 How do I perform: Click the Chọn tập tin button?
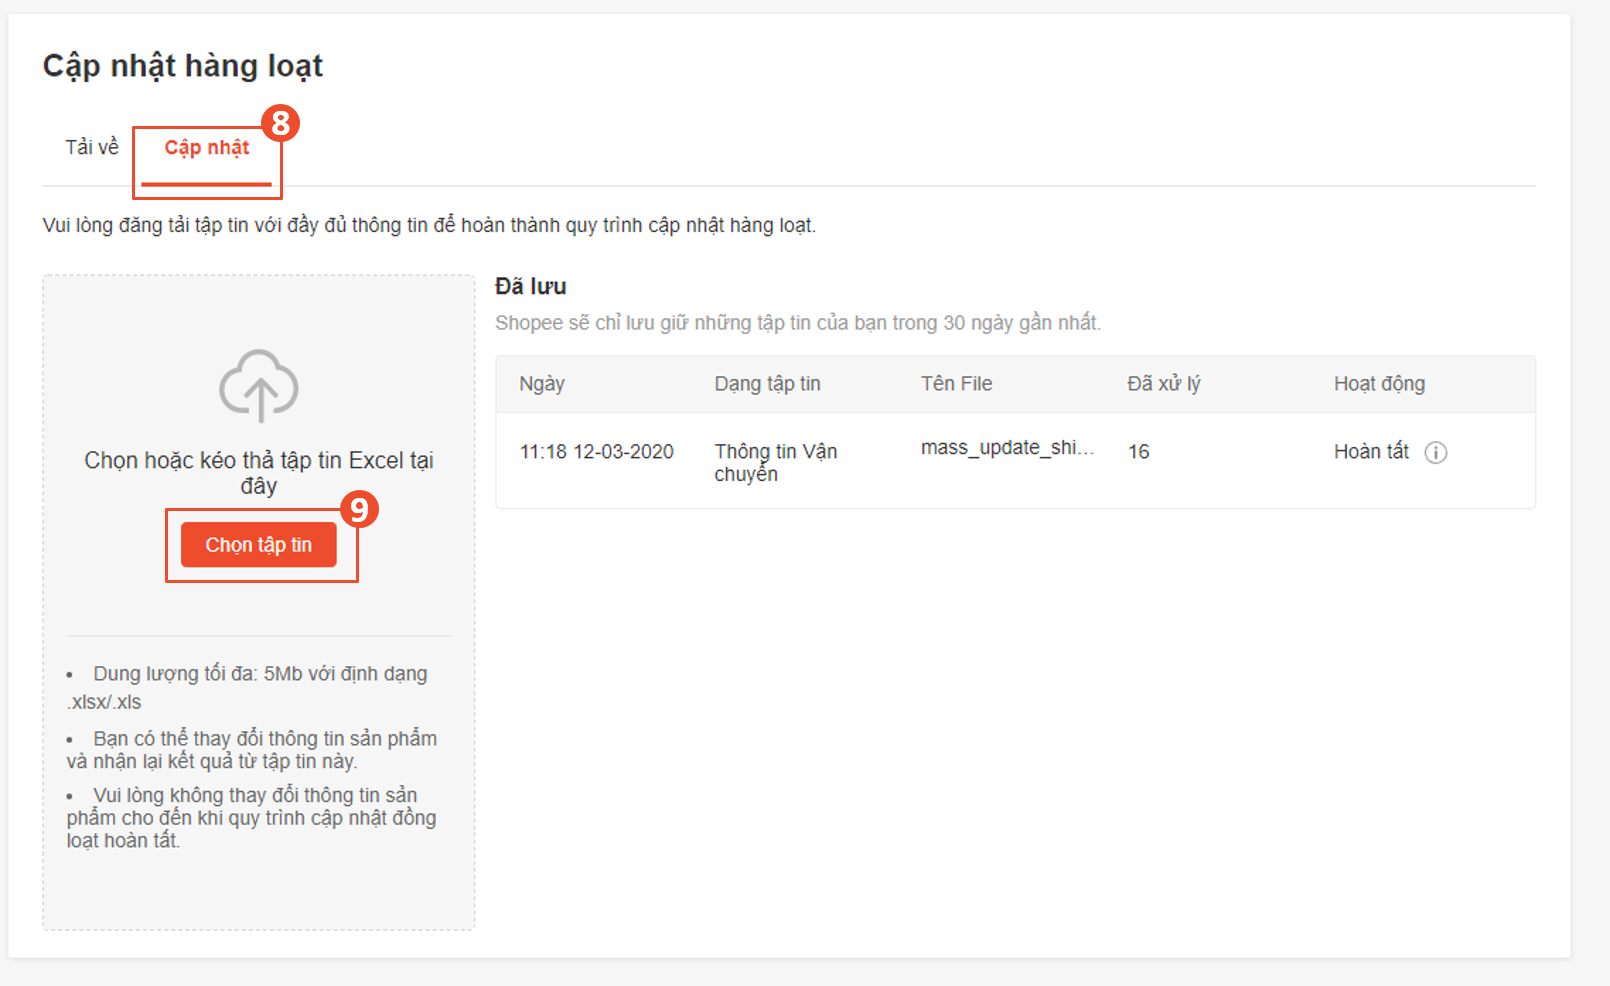260,544
